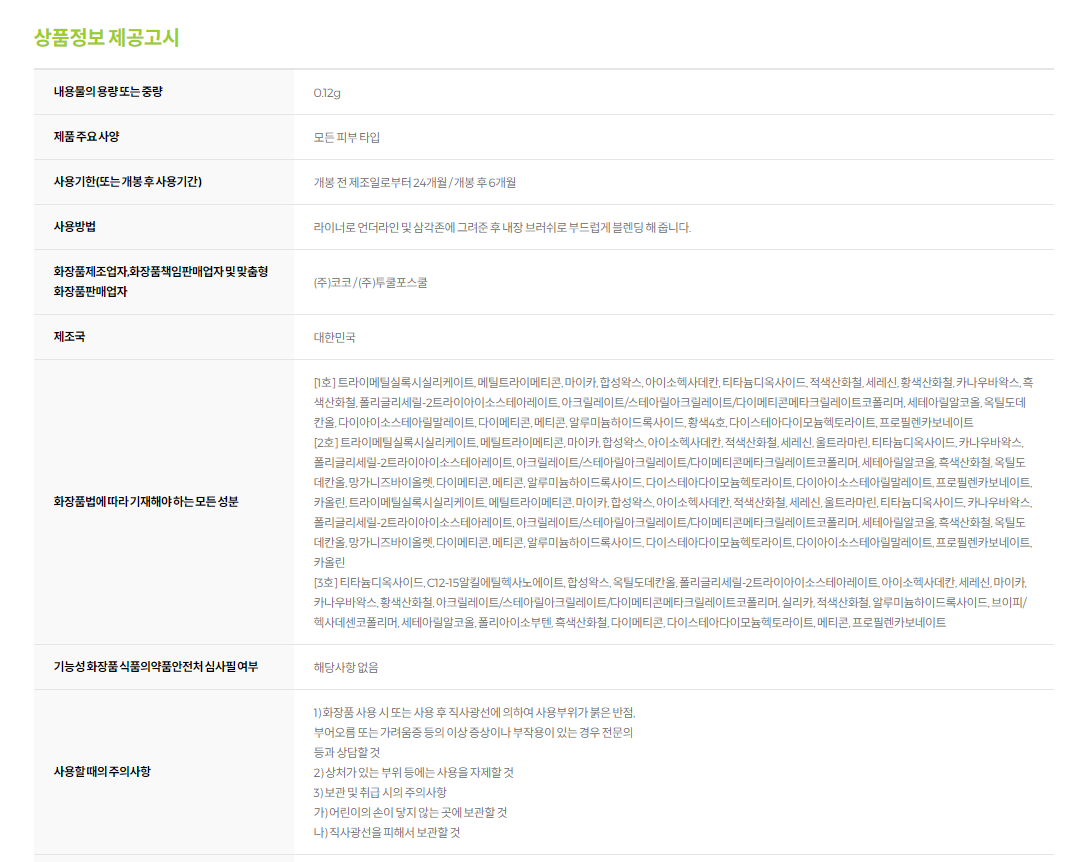Click the 대한민국 country value
1073x862 pixels.
click(334, 338)
